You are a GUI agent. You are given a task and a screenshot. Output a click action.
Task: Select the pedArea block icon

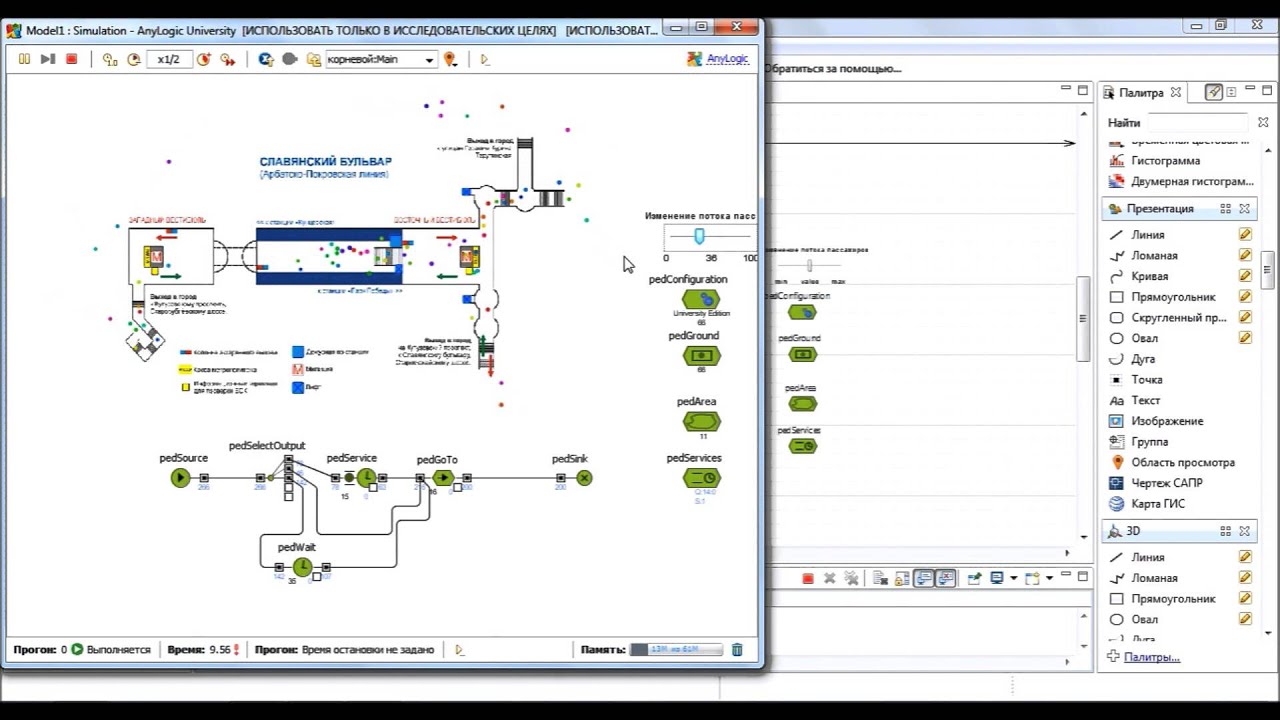pyautogui.click(x=701, y=421)
